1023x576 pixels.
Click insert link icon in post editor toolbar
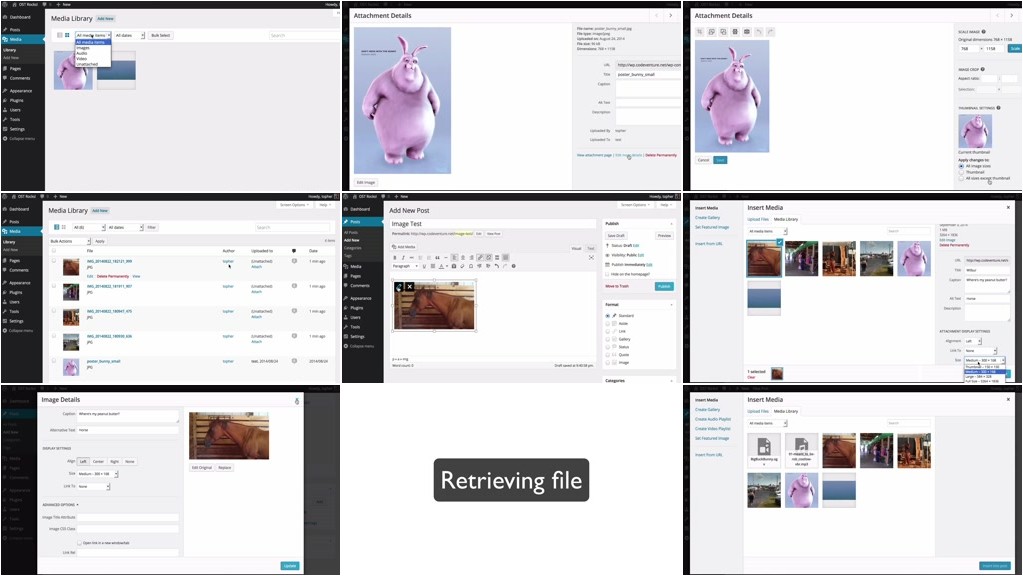[480, 258]
